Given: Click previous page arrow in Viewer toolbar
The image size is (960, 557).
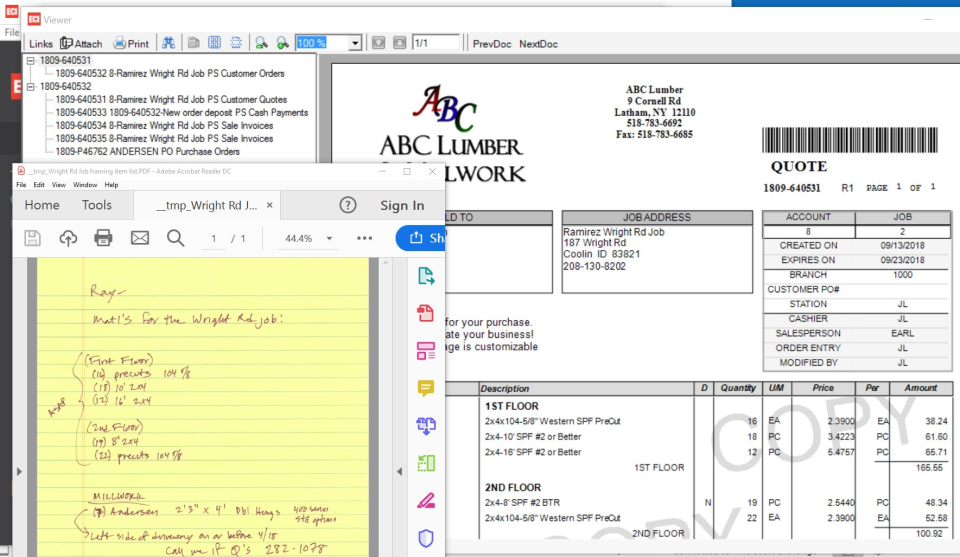Looking at the screenshot, I should (x=378, y=43).
